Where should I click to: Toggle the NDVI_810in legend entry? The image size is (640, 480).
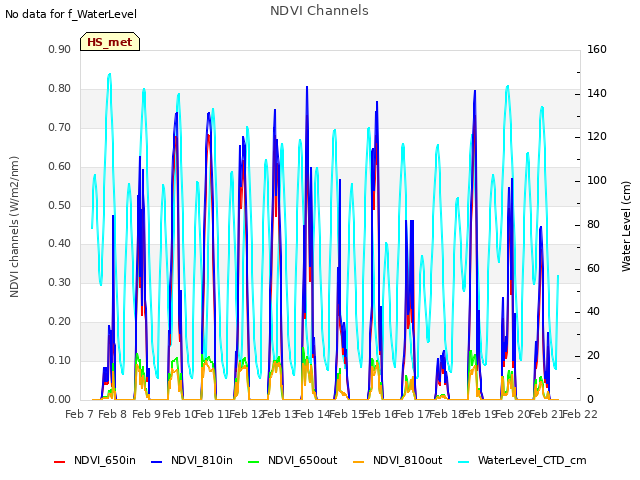pyautogui.click(x=192, y=460)
